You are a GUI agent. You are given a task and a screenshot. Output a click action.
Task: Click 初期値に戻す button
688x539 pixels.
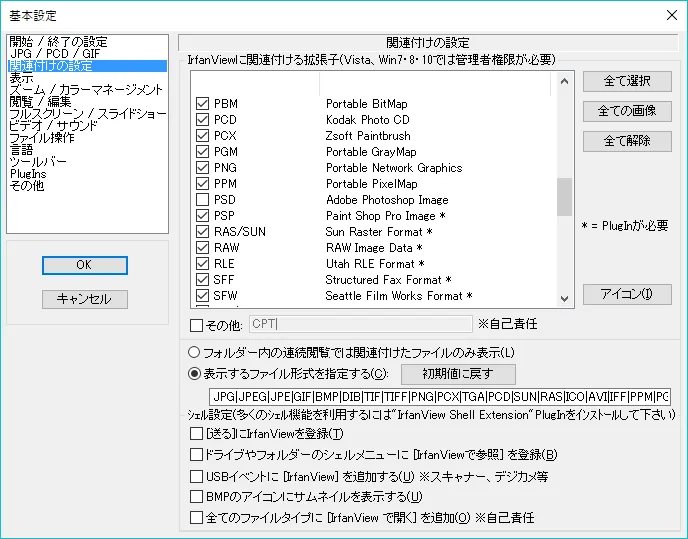click(x=458, y=374)
